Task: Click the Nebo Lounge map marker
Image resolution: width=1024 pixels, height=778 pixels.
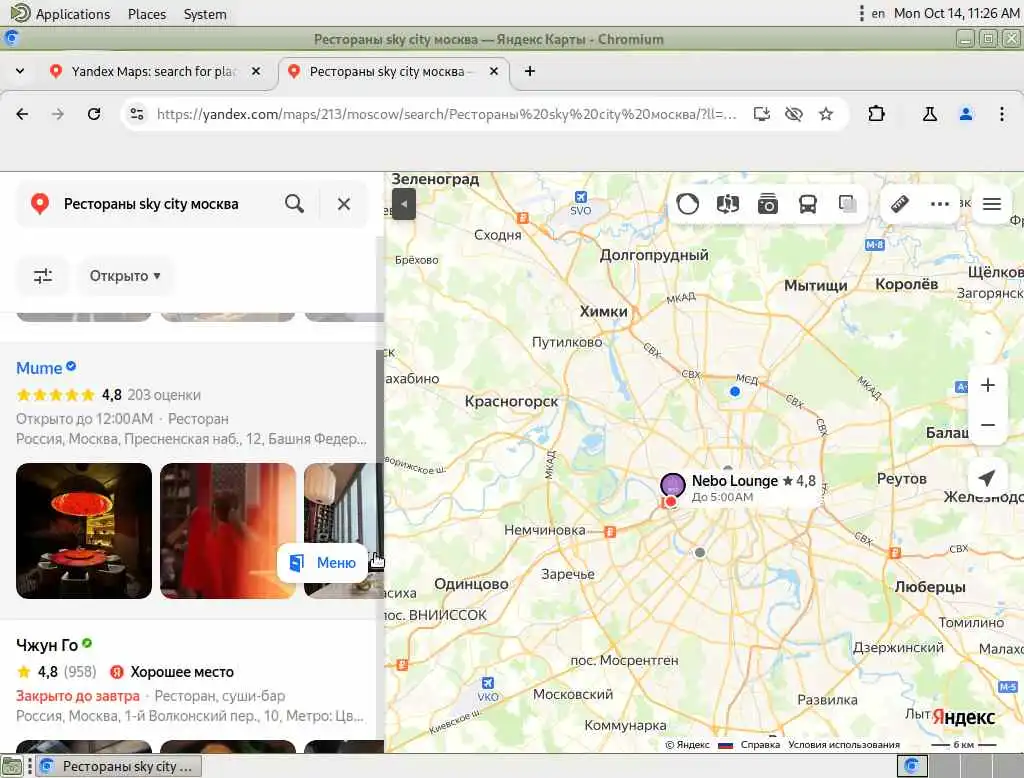Action: (672, 485)
